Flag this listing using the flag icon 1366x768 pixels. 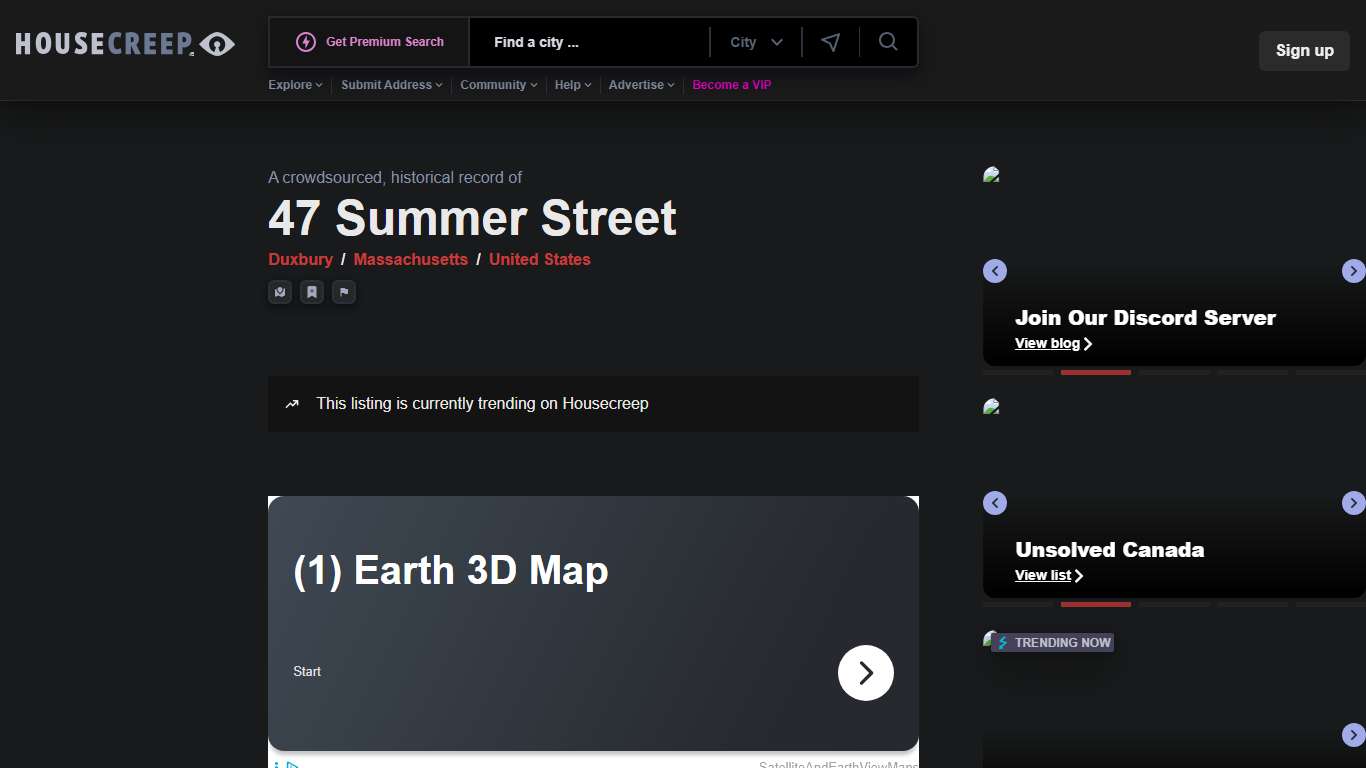(344, 292)
